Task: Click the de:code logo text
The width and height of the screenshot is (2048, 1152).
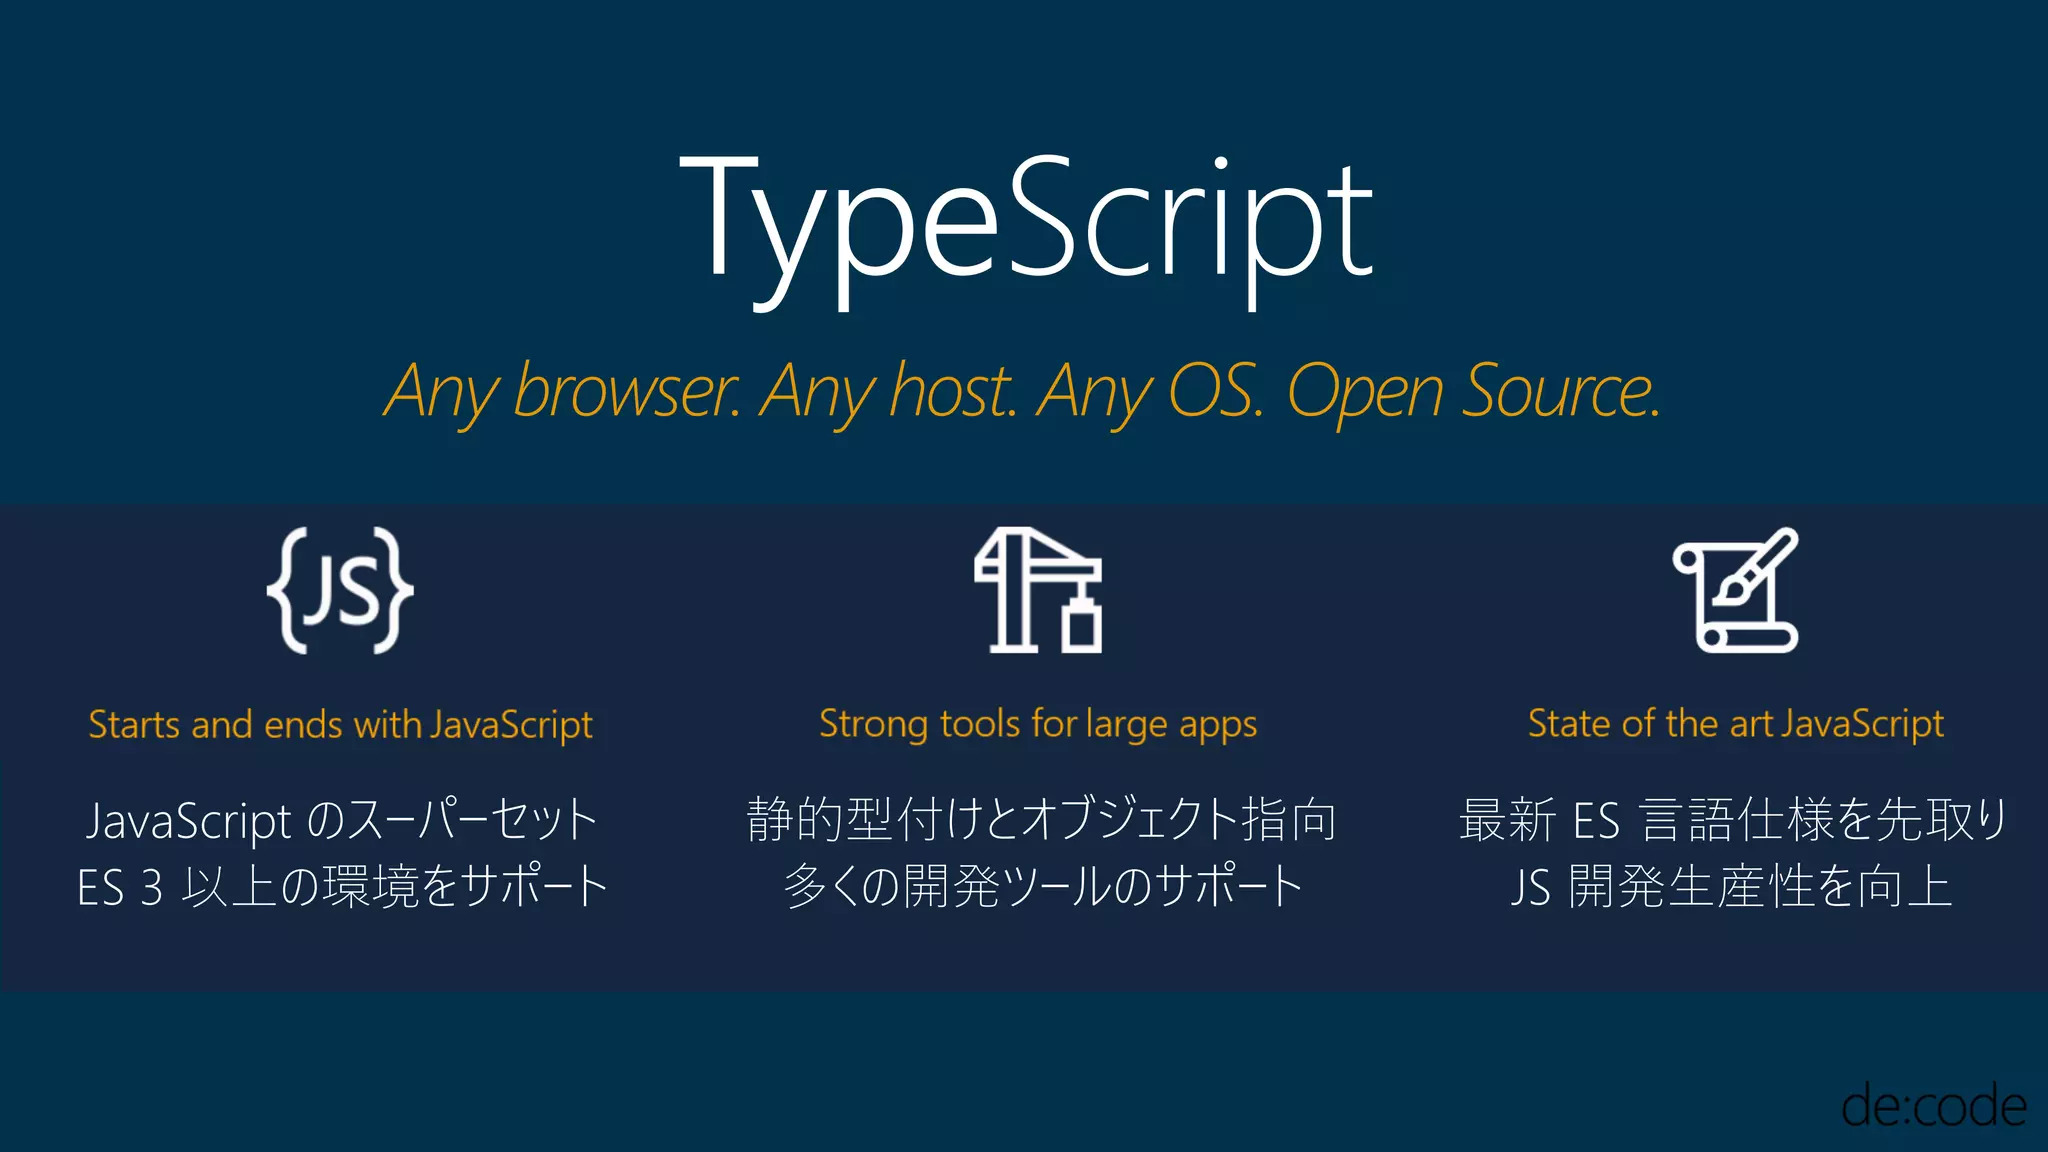Action: 1934,1106
